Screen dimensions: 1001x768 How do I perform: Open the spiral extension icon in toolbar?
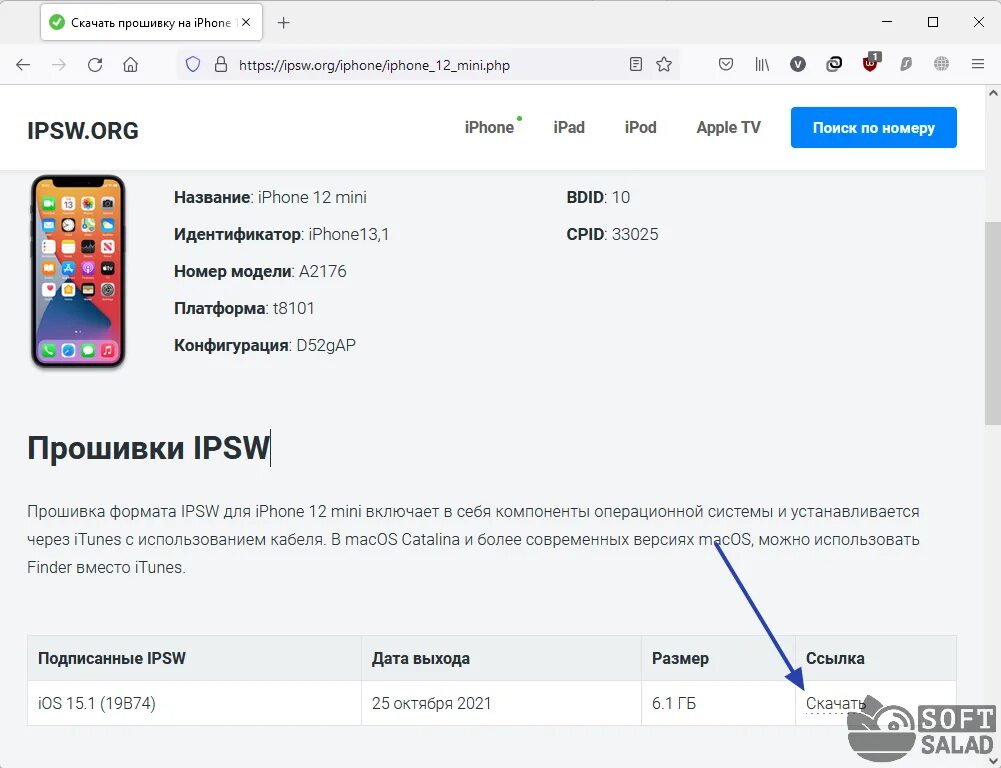point(834,64)
